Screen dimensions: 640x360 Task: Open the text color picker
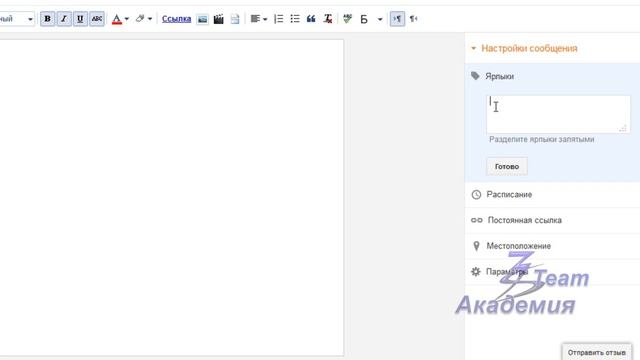120,19
